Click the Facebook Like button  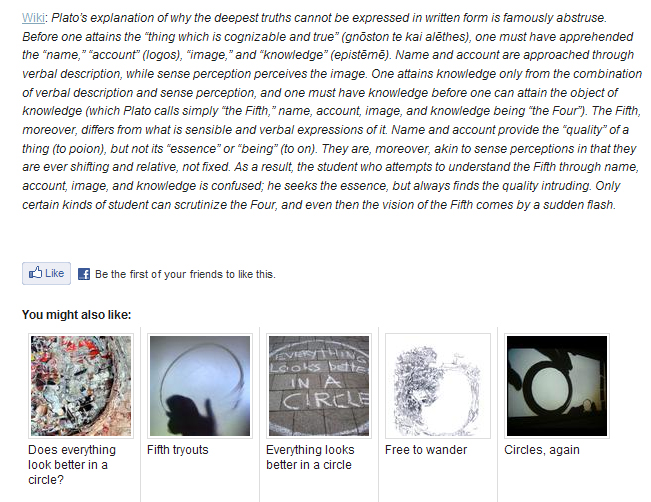(x=46, y=273)
